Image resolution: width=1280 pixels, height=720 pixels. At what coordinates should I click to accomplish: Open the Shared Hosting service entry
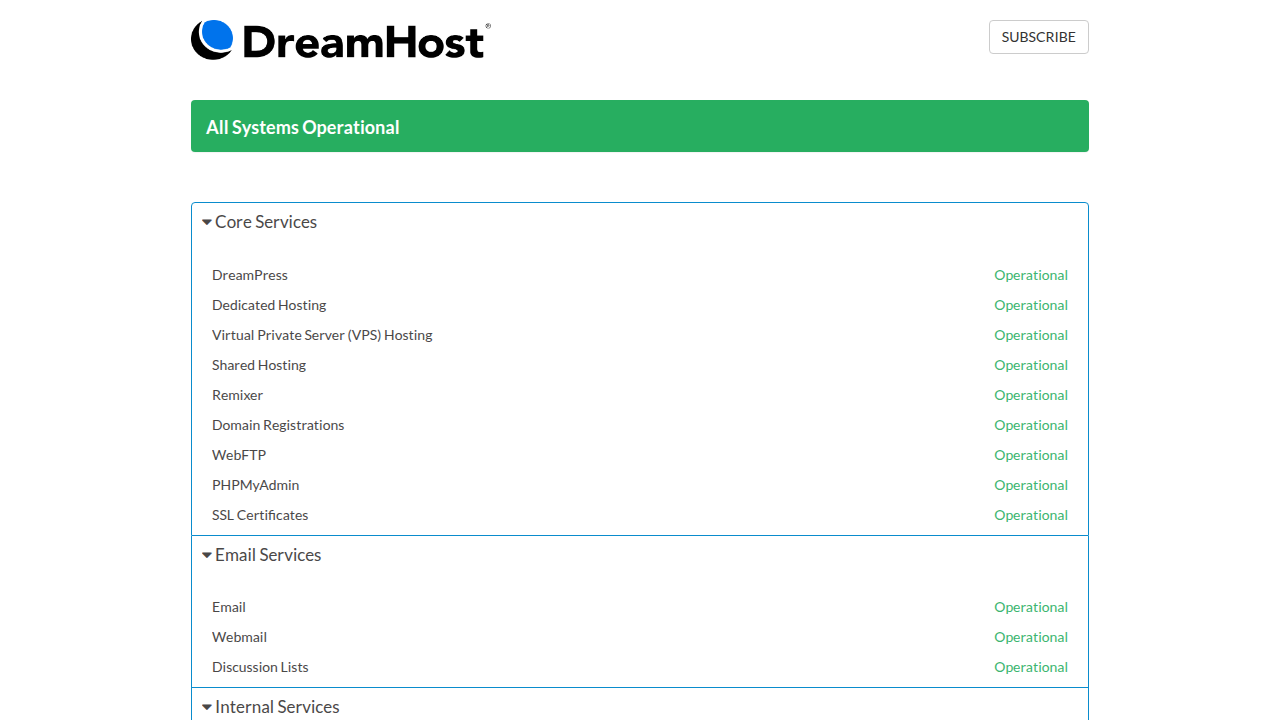pos(258,365)
